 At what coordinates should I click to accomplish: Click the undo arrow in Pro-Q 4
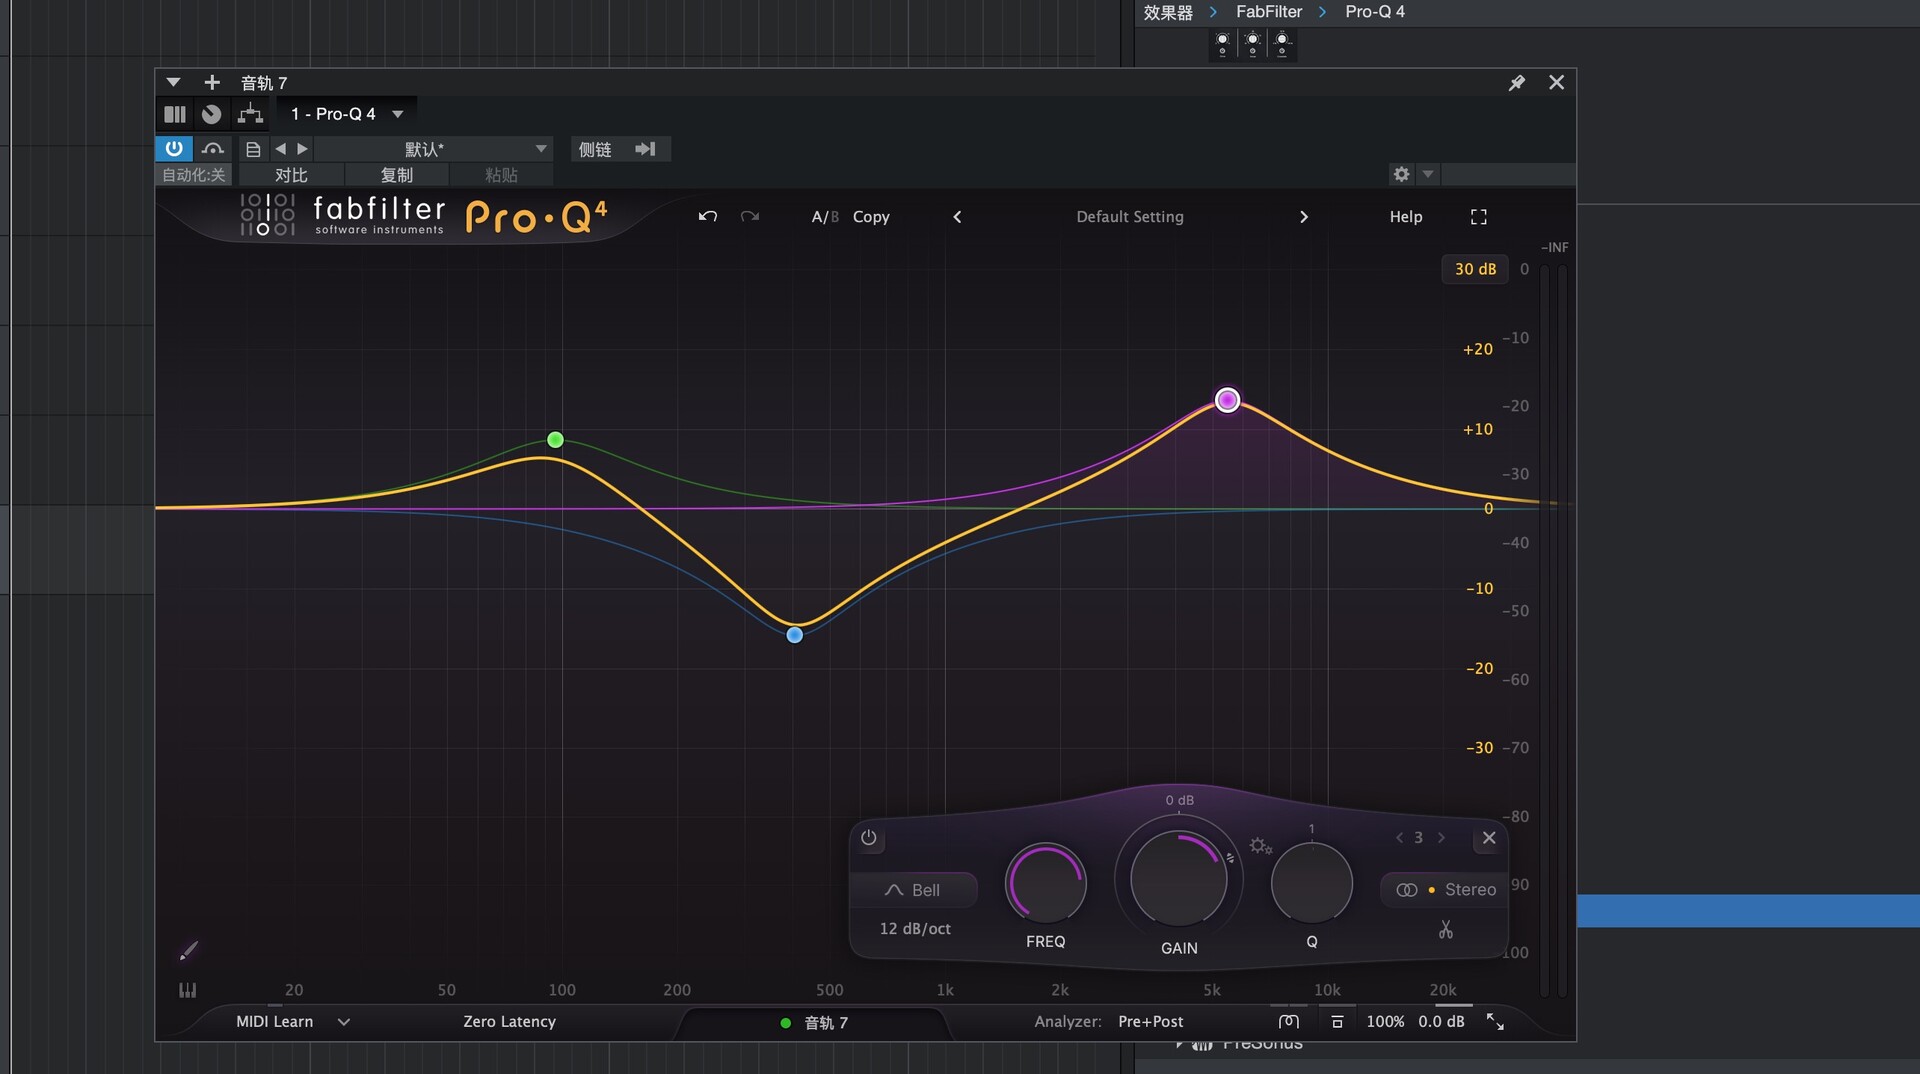coord(707,216)
